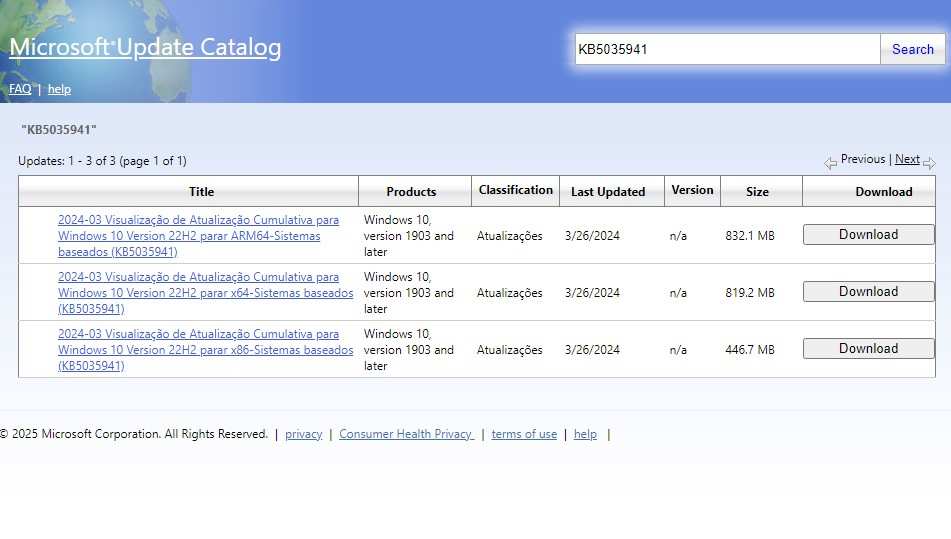Open the Microsoft Update Catalog home link
This screenshot has width=951, height=539.
coord(145,47)
